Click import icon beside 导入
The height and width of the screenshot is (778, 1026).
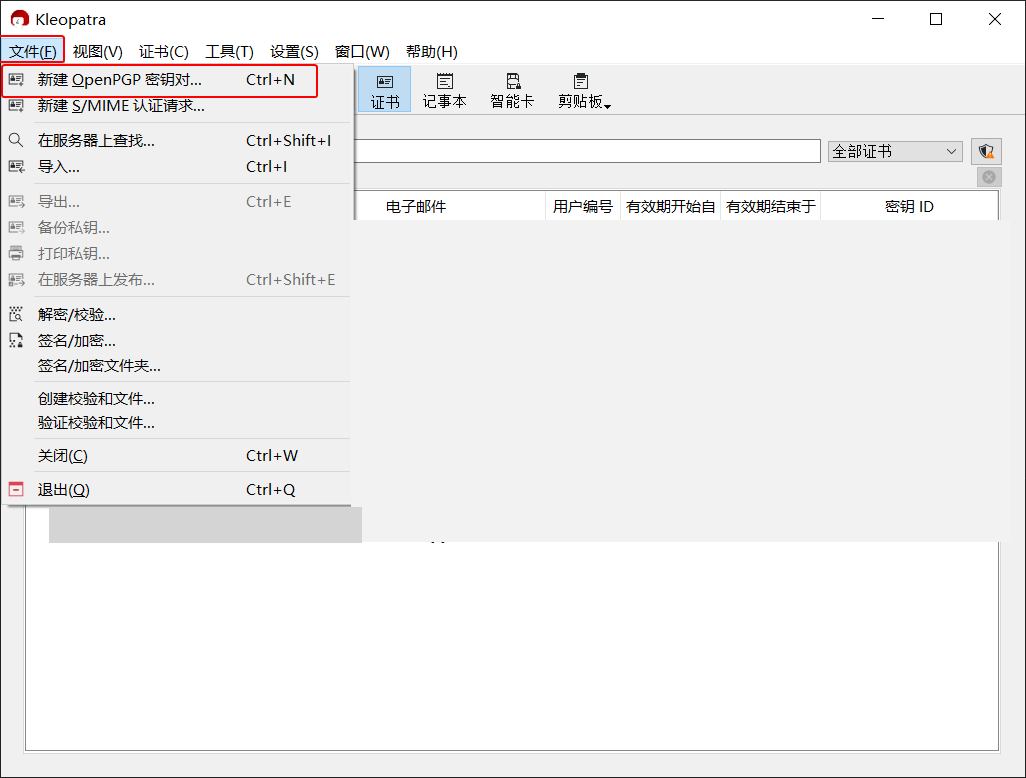click(x=16, y=167)
